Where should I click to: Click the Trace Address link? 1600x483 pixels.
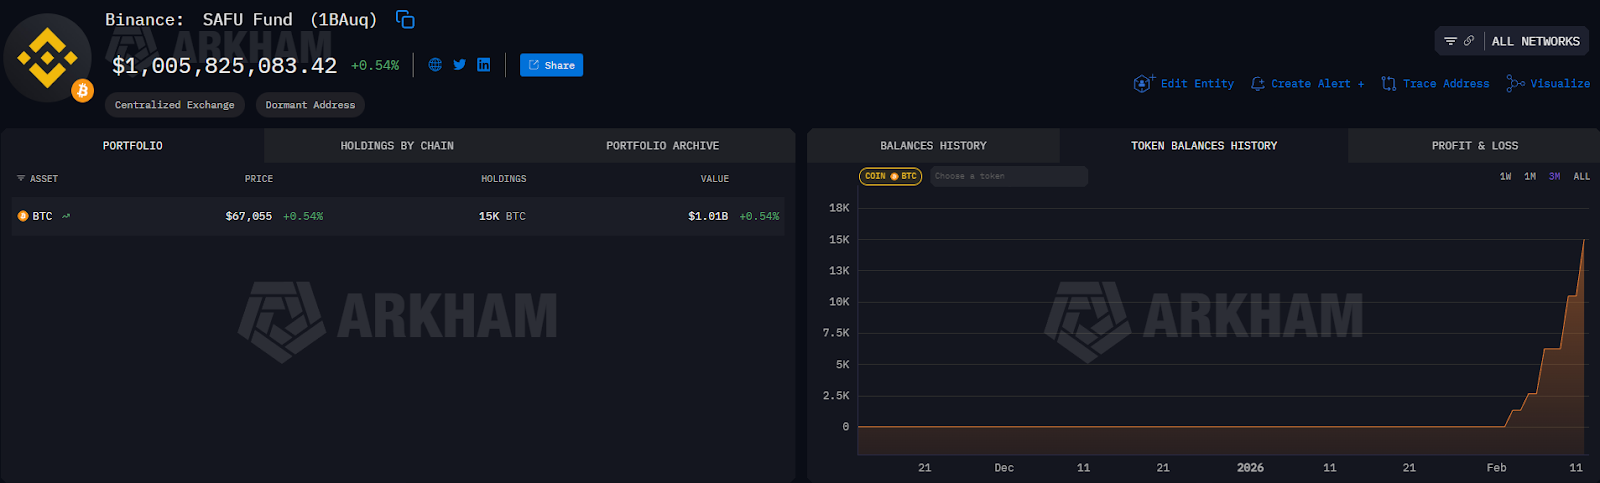tap(1435, 84)
